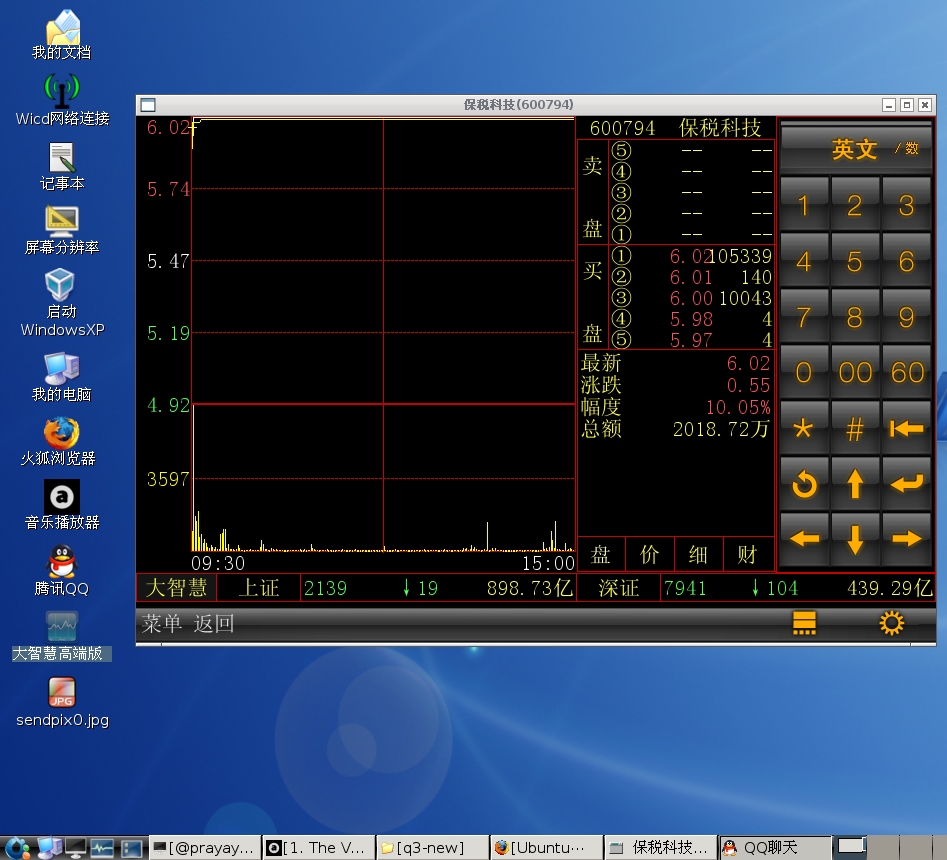This screenshot has width=947, height=860.
Task: Open the 屏幕分辨率 desktop icon
Action: pos(62,231)
